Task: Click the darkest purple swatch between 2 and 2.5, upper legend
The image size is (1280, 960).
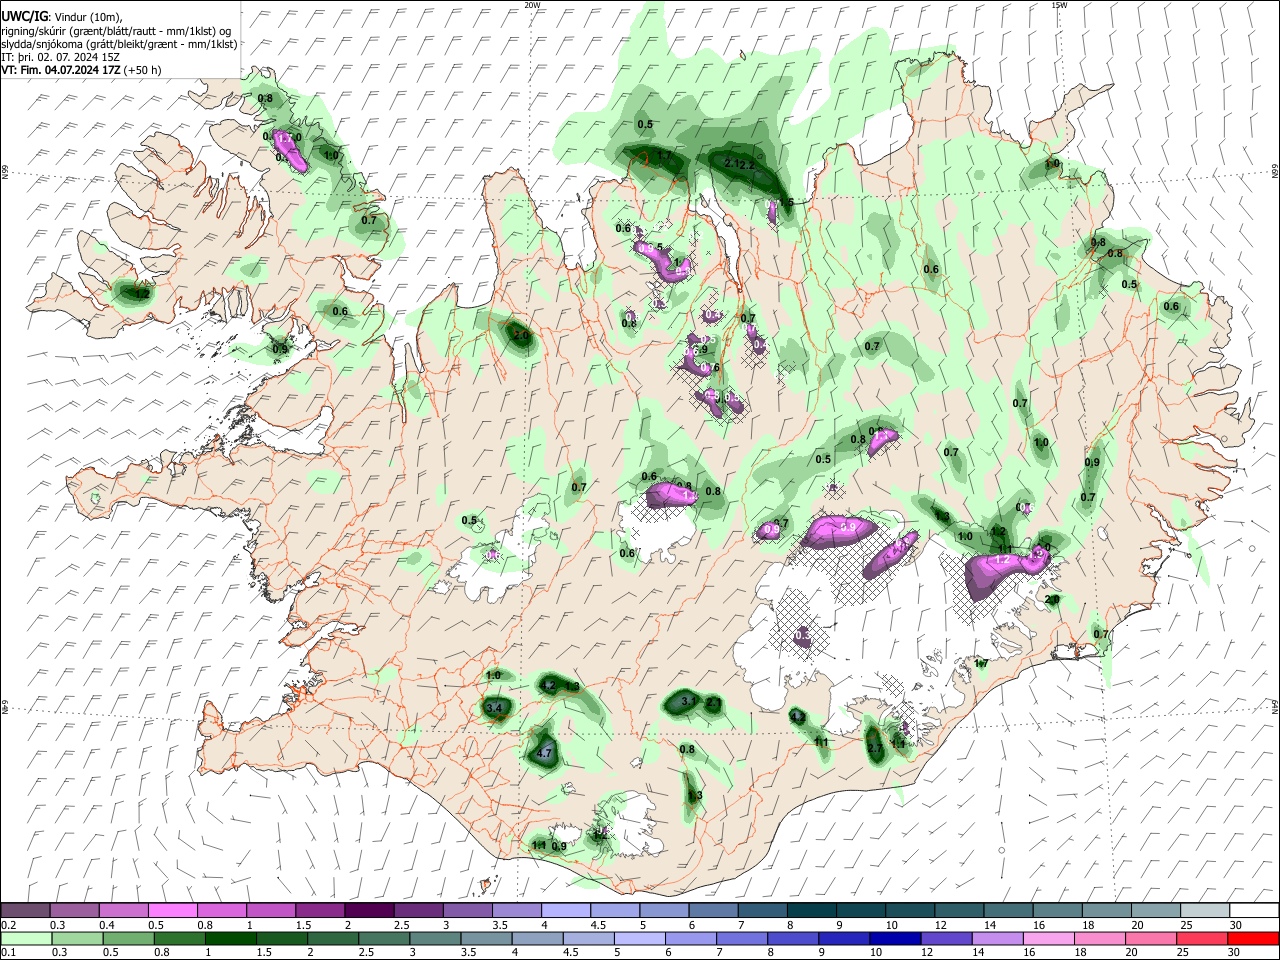Action: (x=369, y=911)
